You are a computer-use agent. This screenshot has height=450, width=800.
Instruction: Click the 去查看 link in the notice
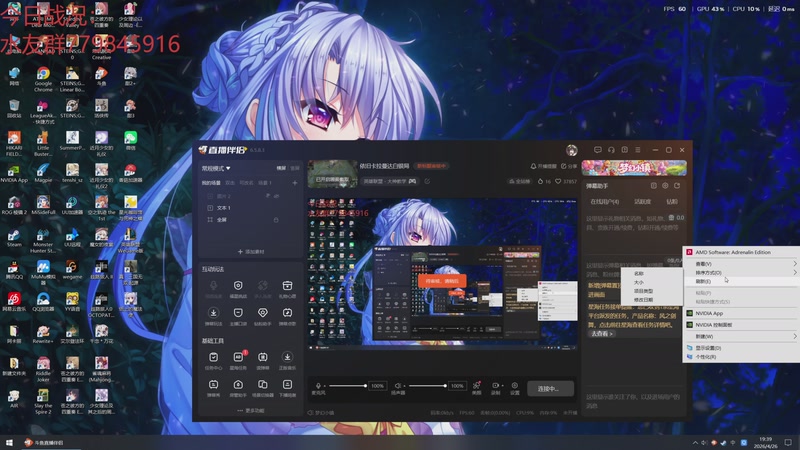pyautogui.click(x=602, y=334)
